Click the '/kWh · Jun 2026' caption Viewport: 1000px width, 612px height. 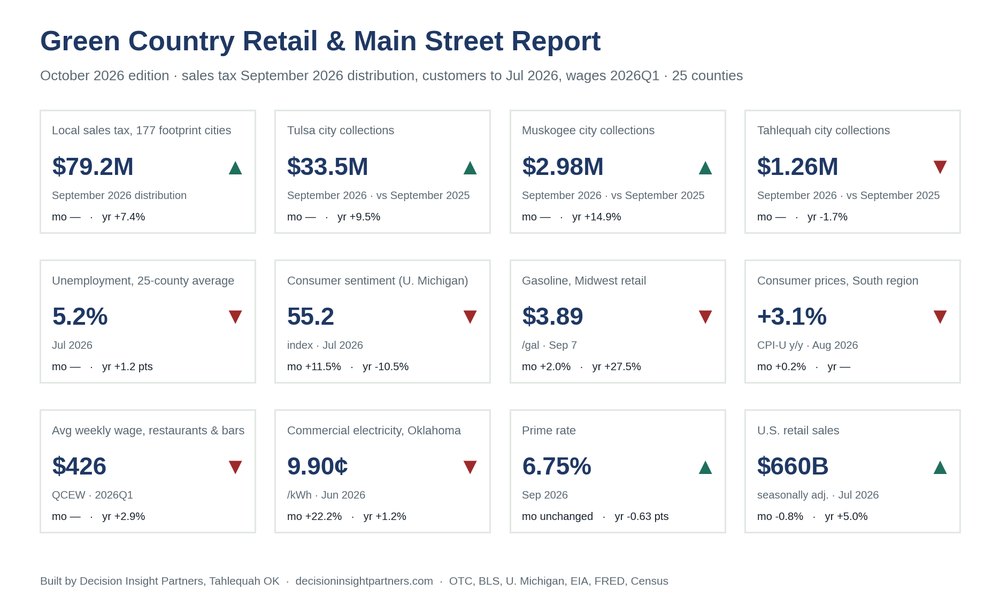pos(326,495)
